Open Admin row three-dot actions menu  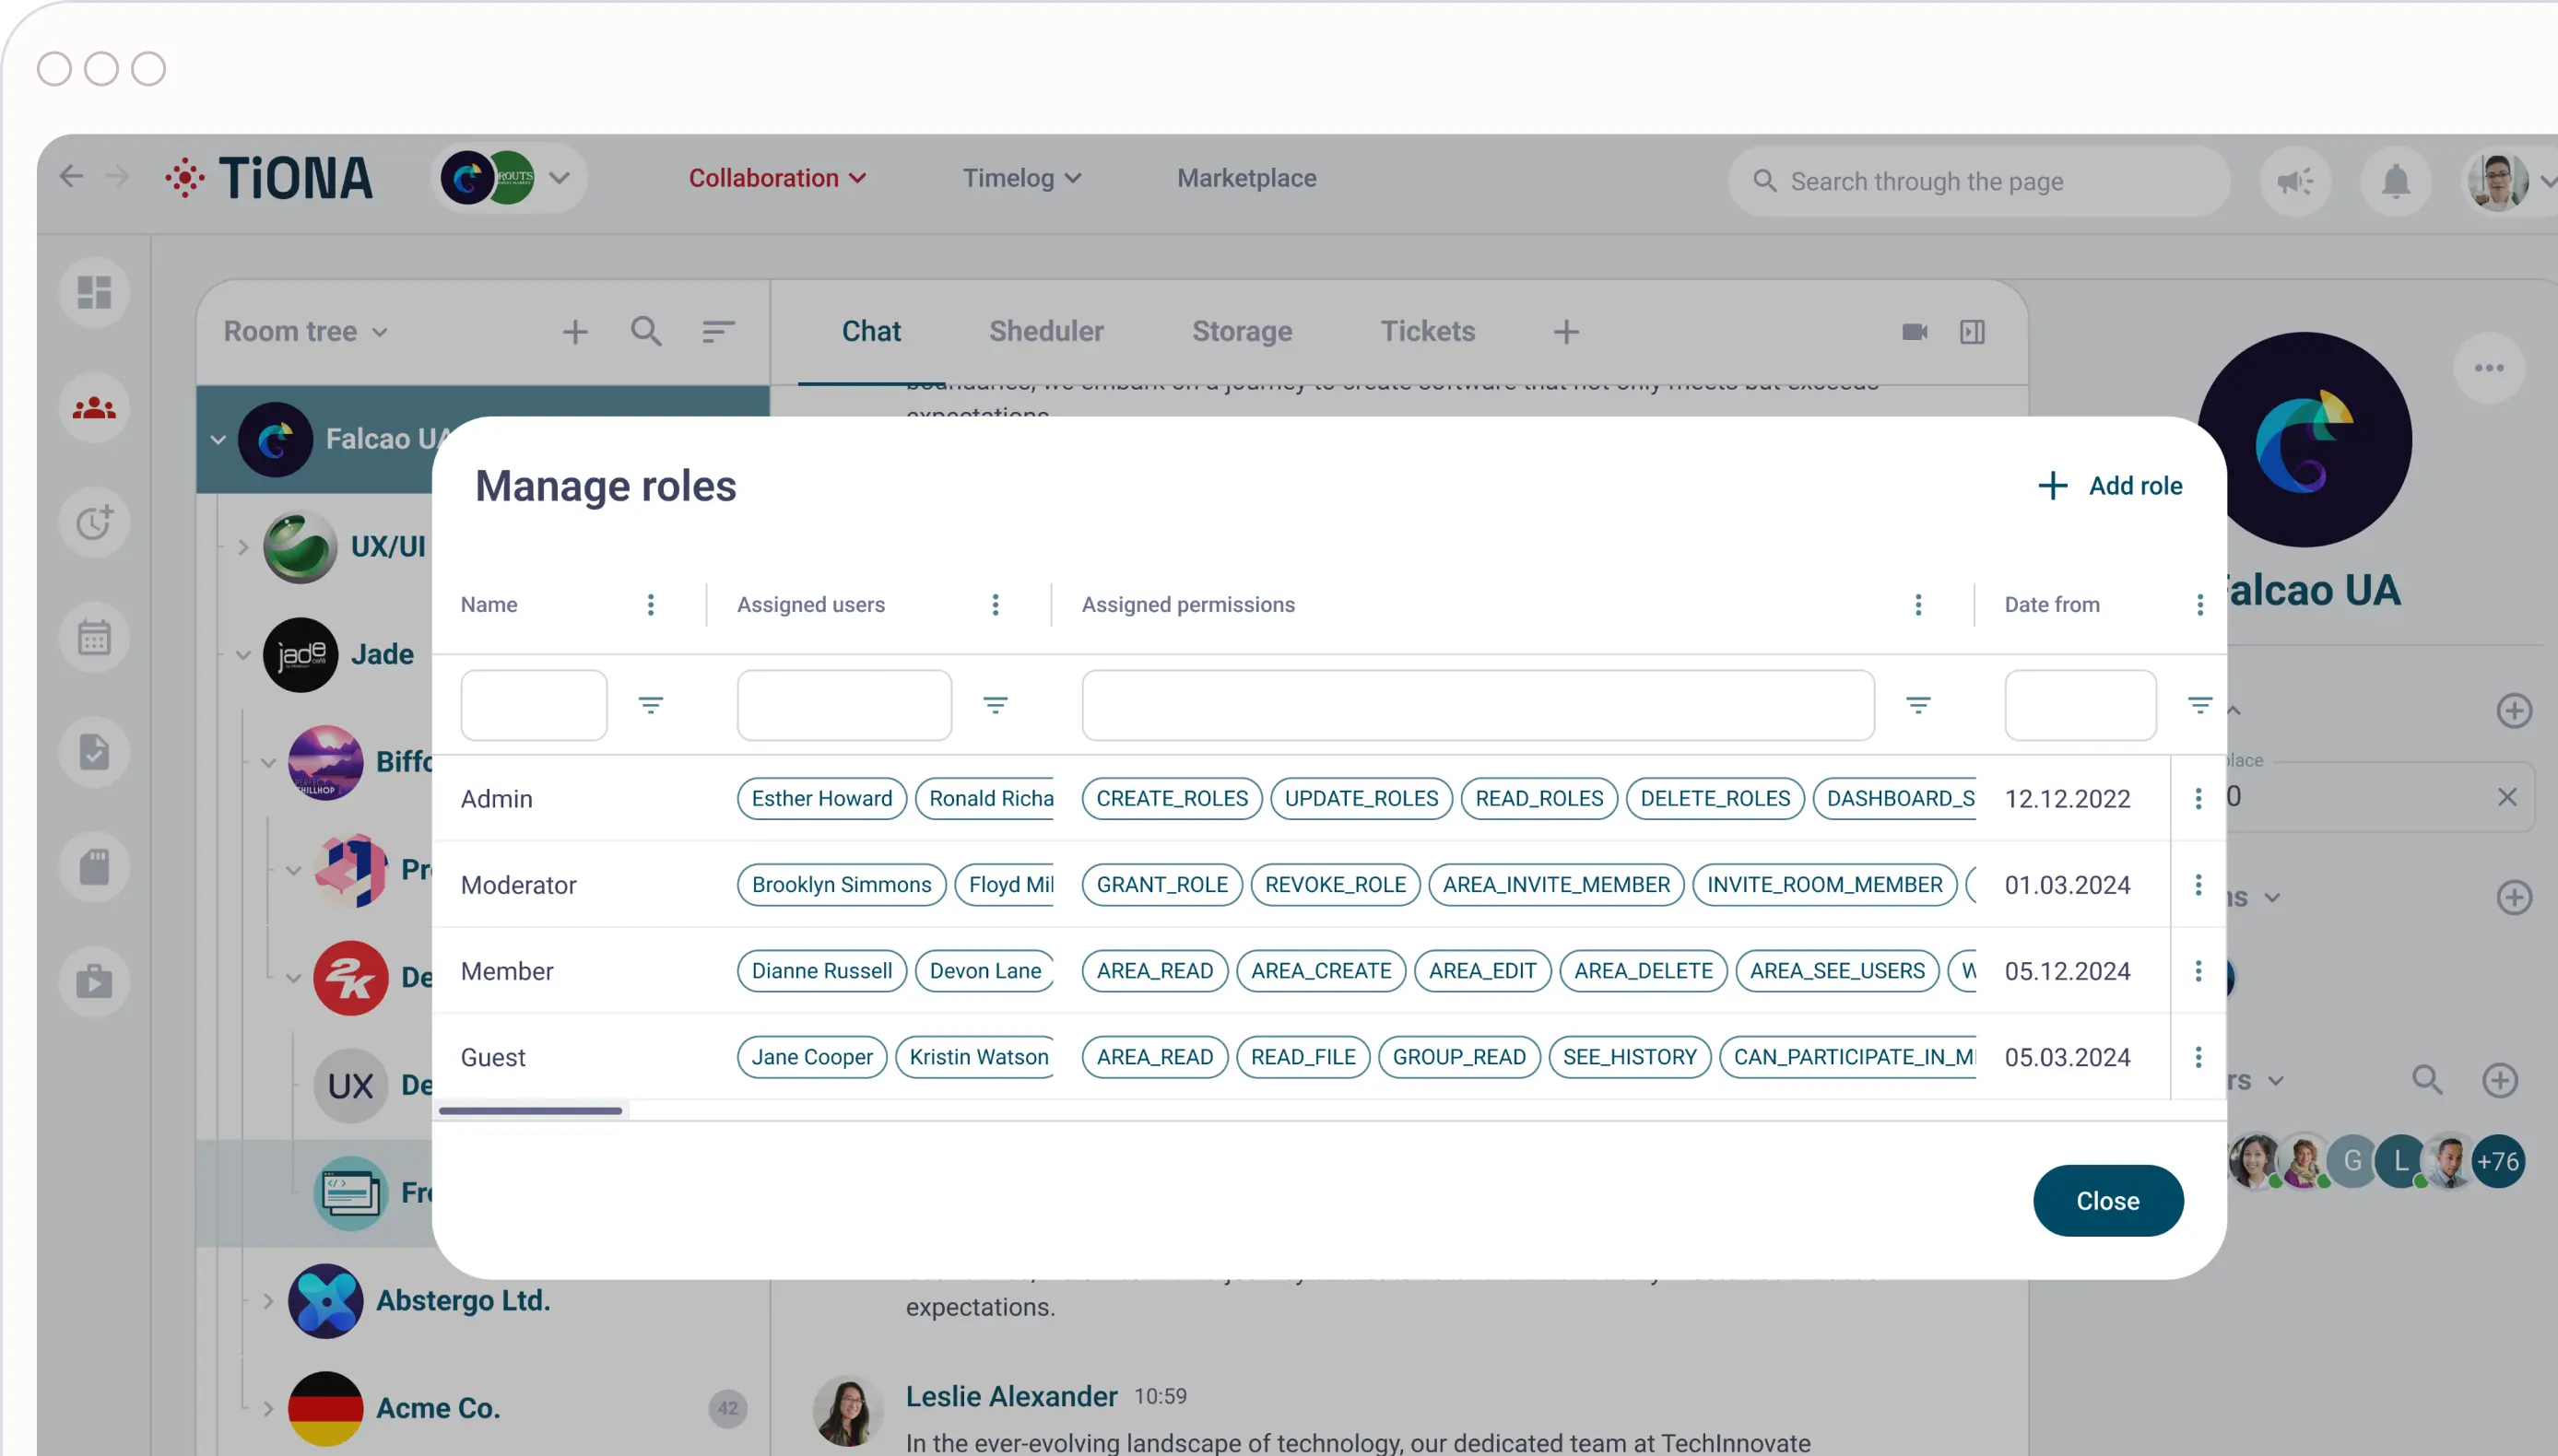click(x=2198, y=798)
